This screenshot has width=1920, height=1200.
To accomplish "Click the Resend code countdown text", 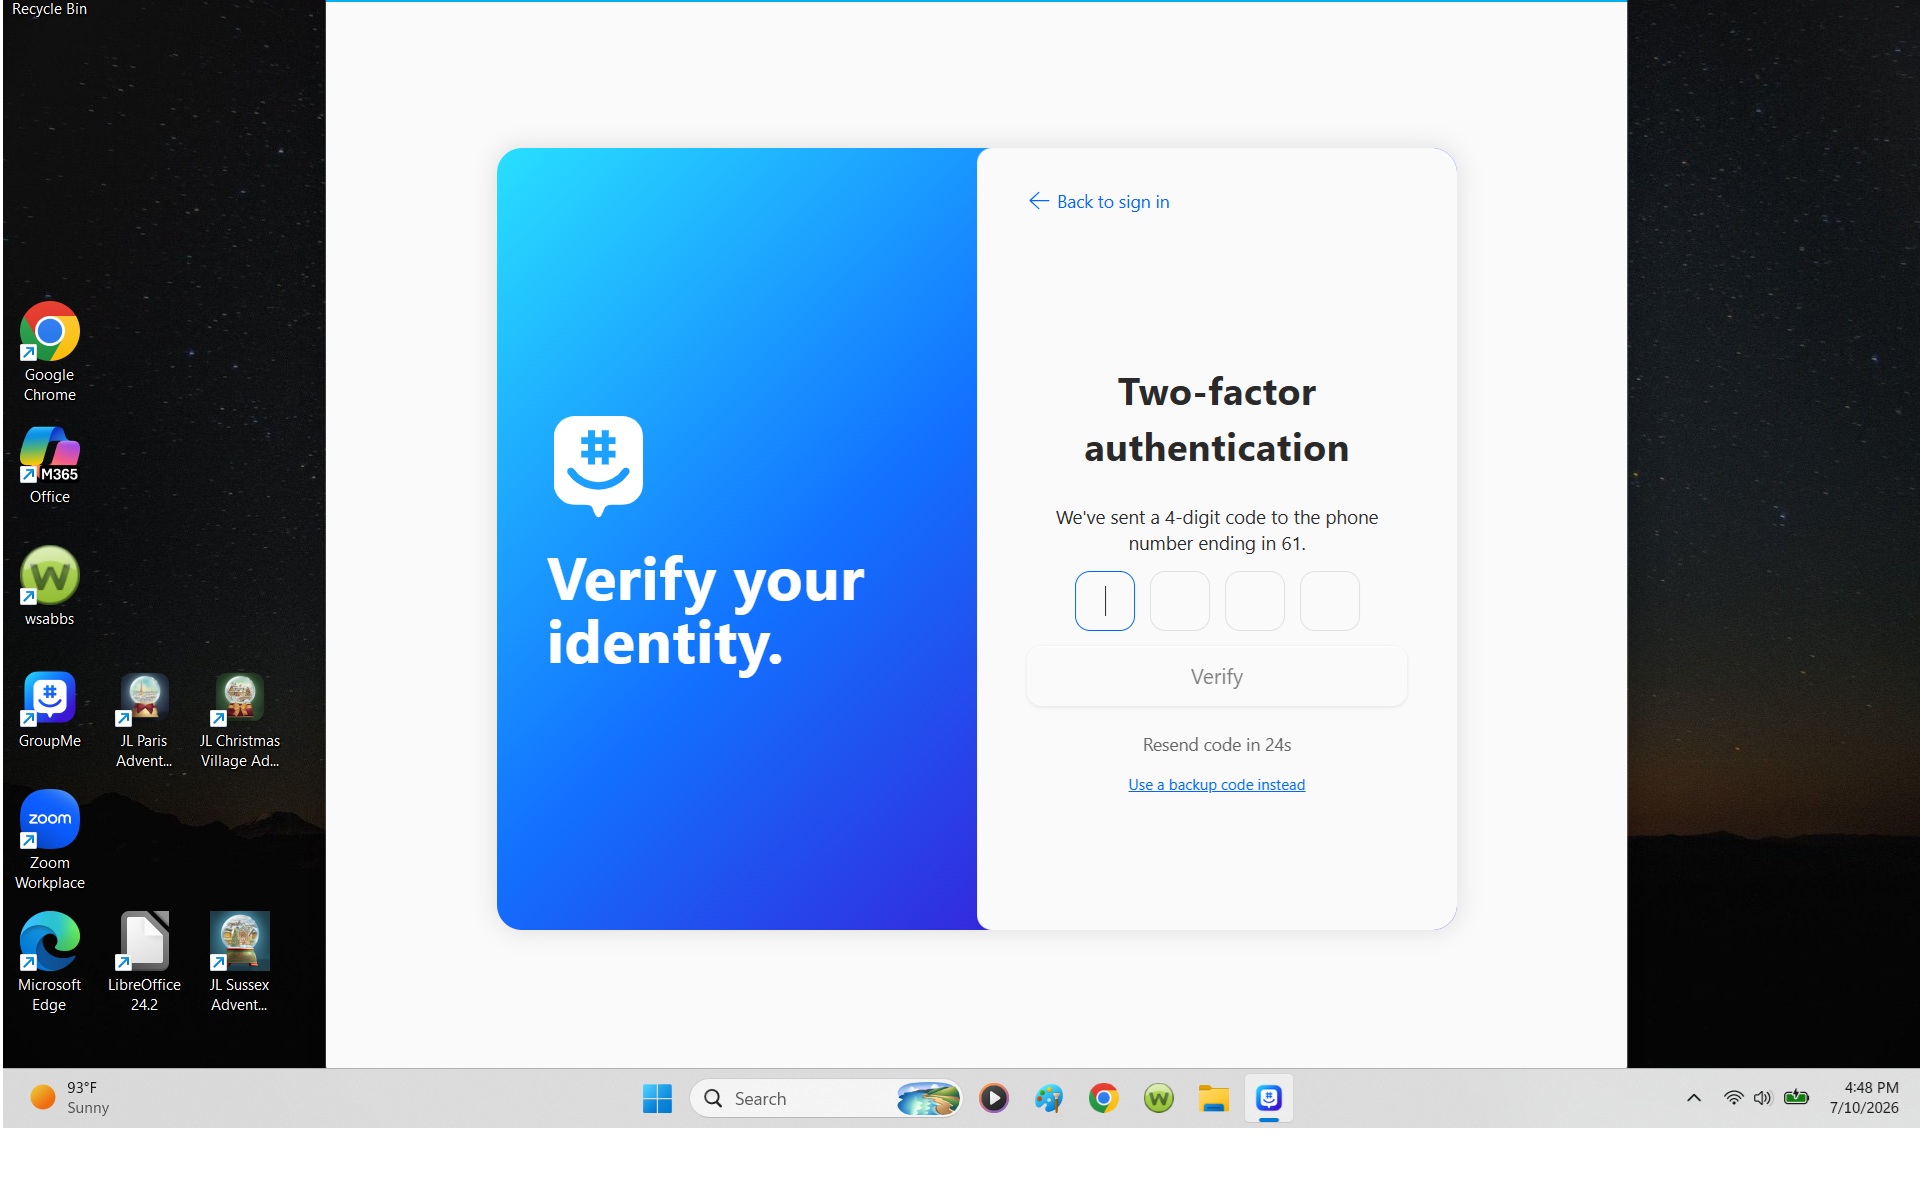I will pyautogui.click(x=1216, y=745).
